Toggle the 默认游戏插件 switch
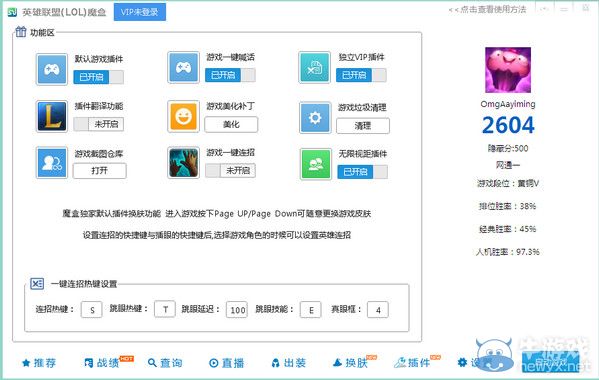The width and height of the screenshot is (599, 380). [x=99, y=77]
